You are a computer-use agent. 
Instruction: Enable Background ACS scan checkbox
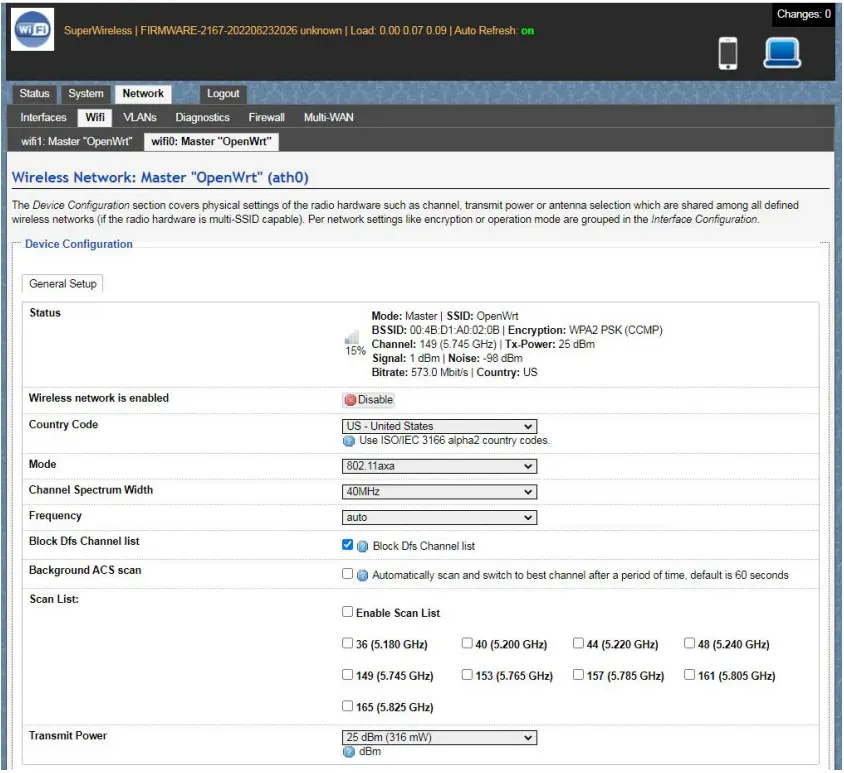coord(348,574)
